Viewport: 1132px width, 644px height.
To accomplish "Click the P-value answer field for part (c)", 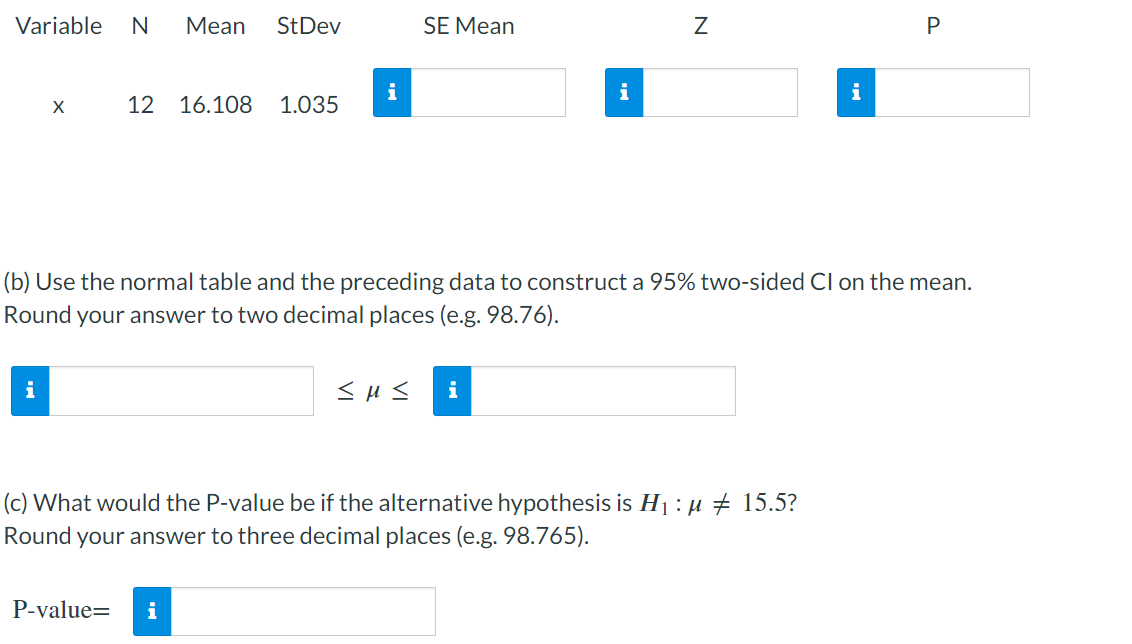I will click(x=303, y=612).
